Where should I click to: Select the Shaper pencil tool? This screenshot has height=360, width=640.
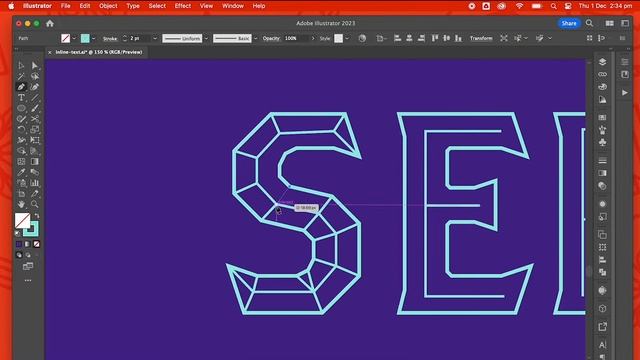[x=21, y=119]
